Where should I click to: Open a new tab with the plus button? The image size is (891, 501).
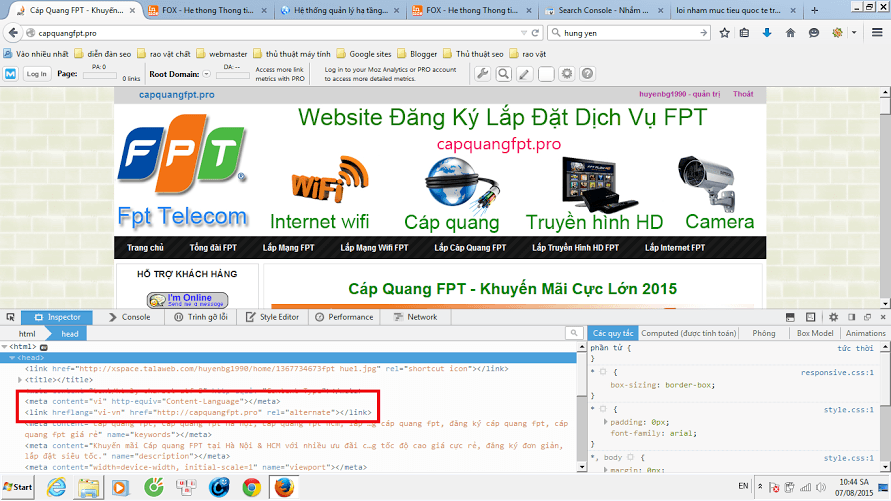tap(814, 10)
